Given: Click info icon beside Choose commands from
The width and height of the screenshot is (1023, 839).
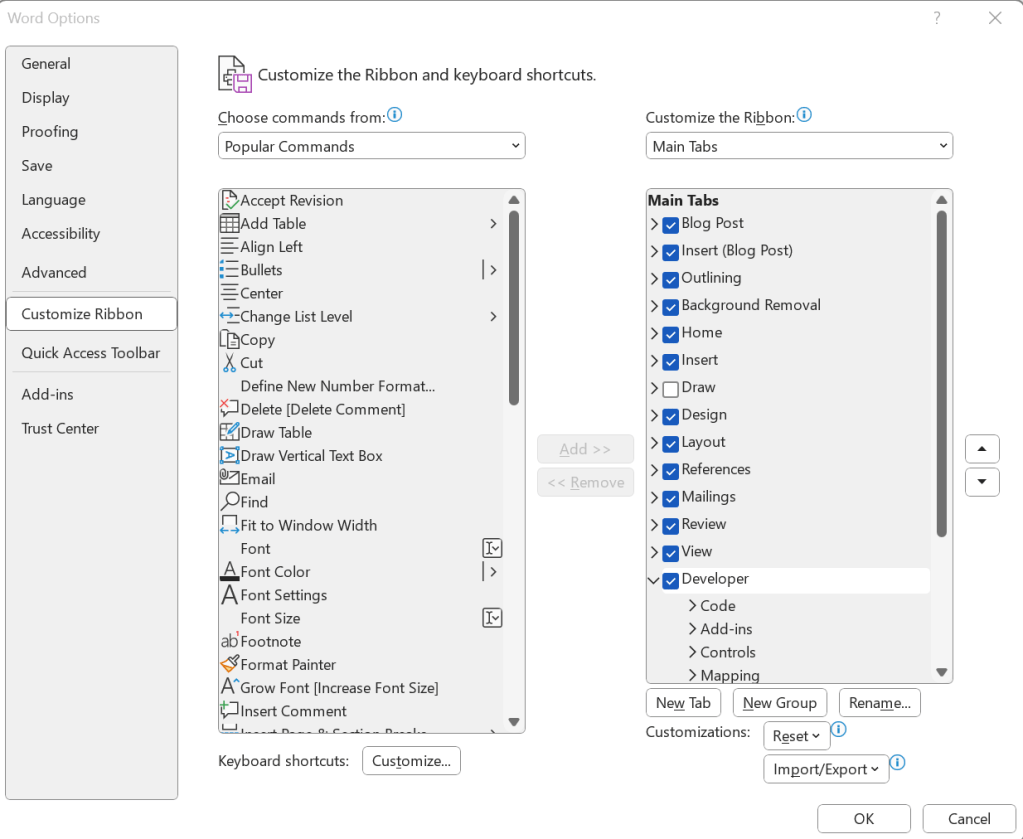Looking at the screenshot, I should (395, 116).
